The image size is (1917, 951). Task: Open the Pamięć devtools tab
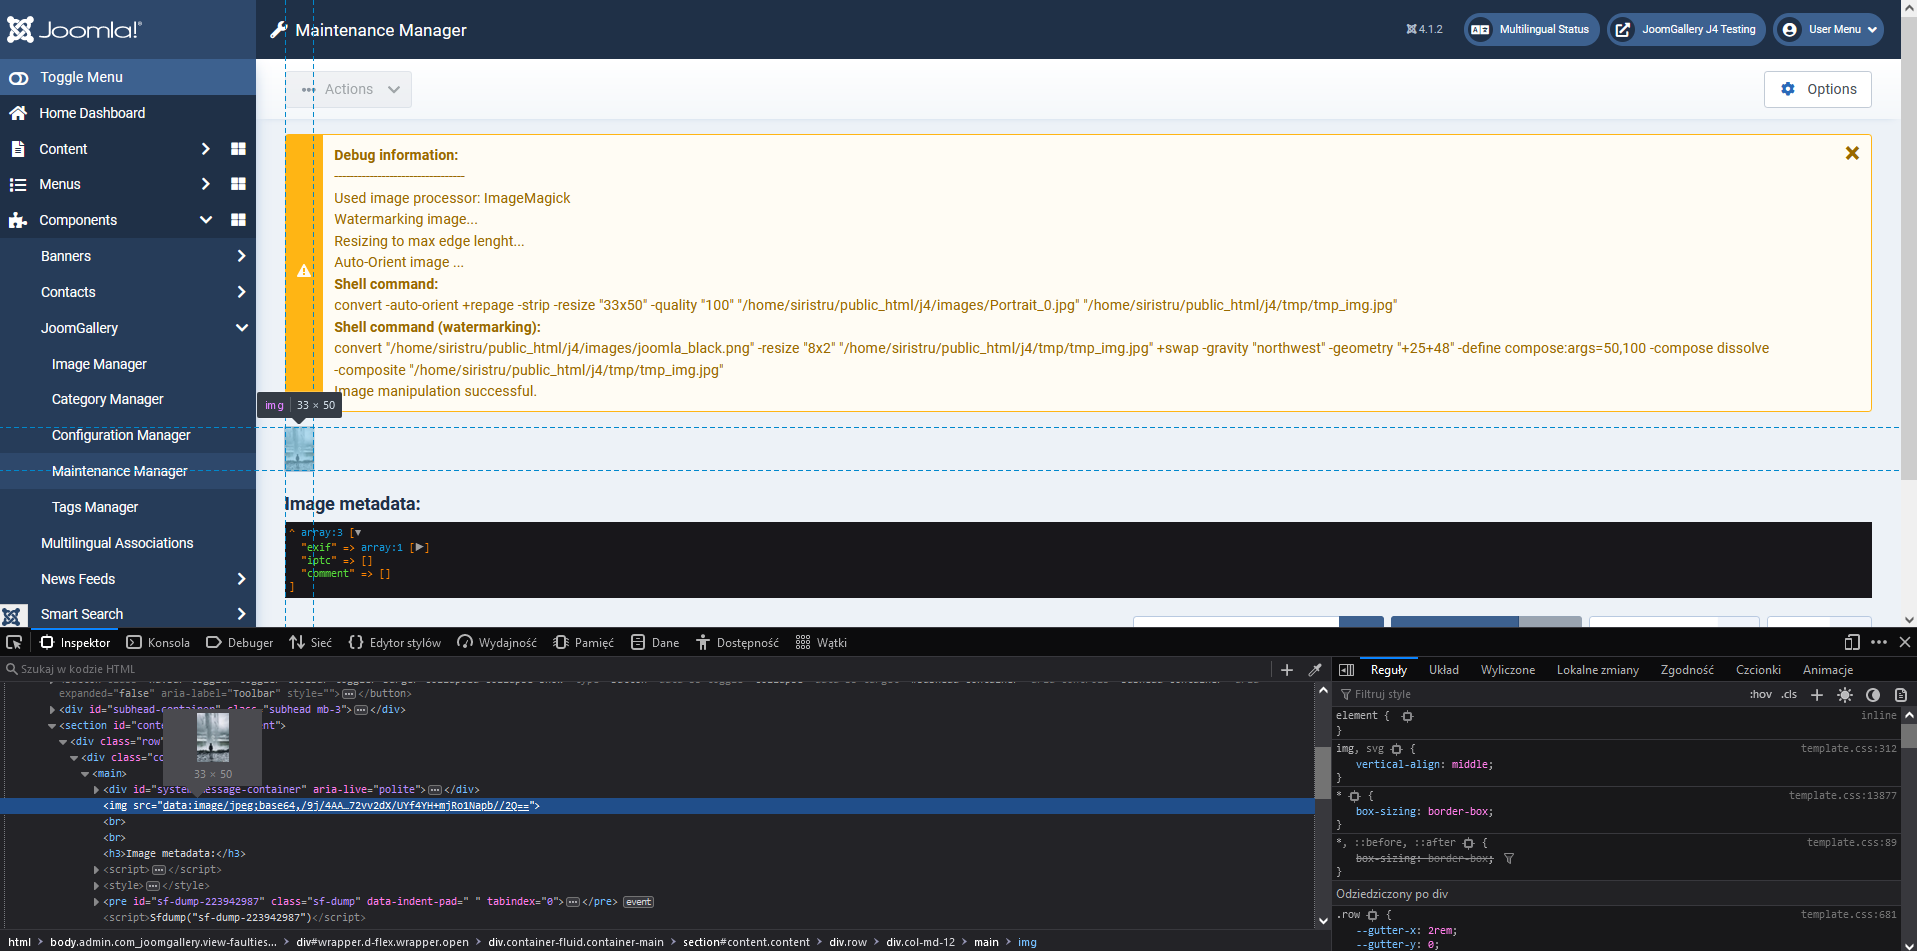click(583, 643)
